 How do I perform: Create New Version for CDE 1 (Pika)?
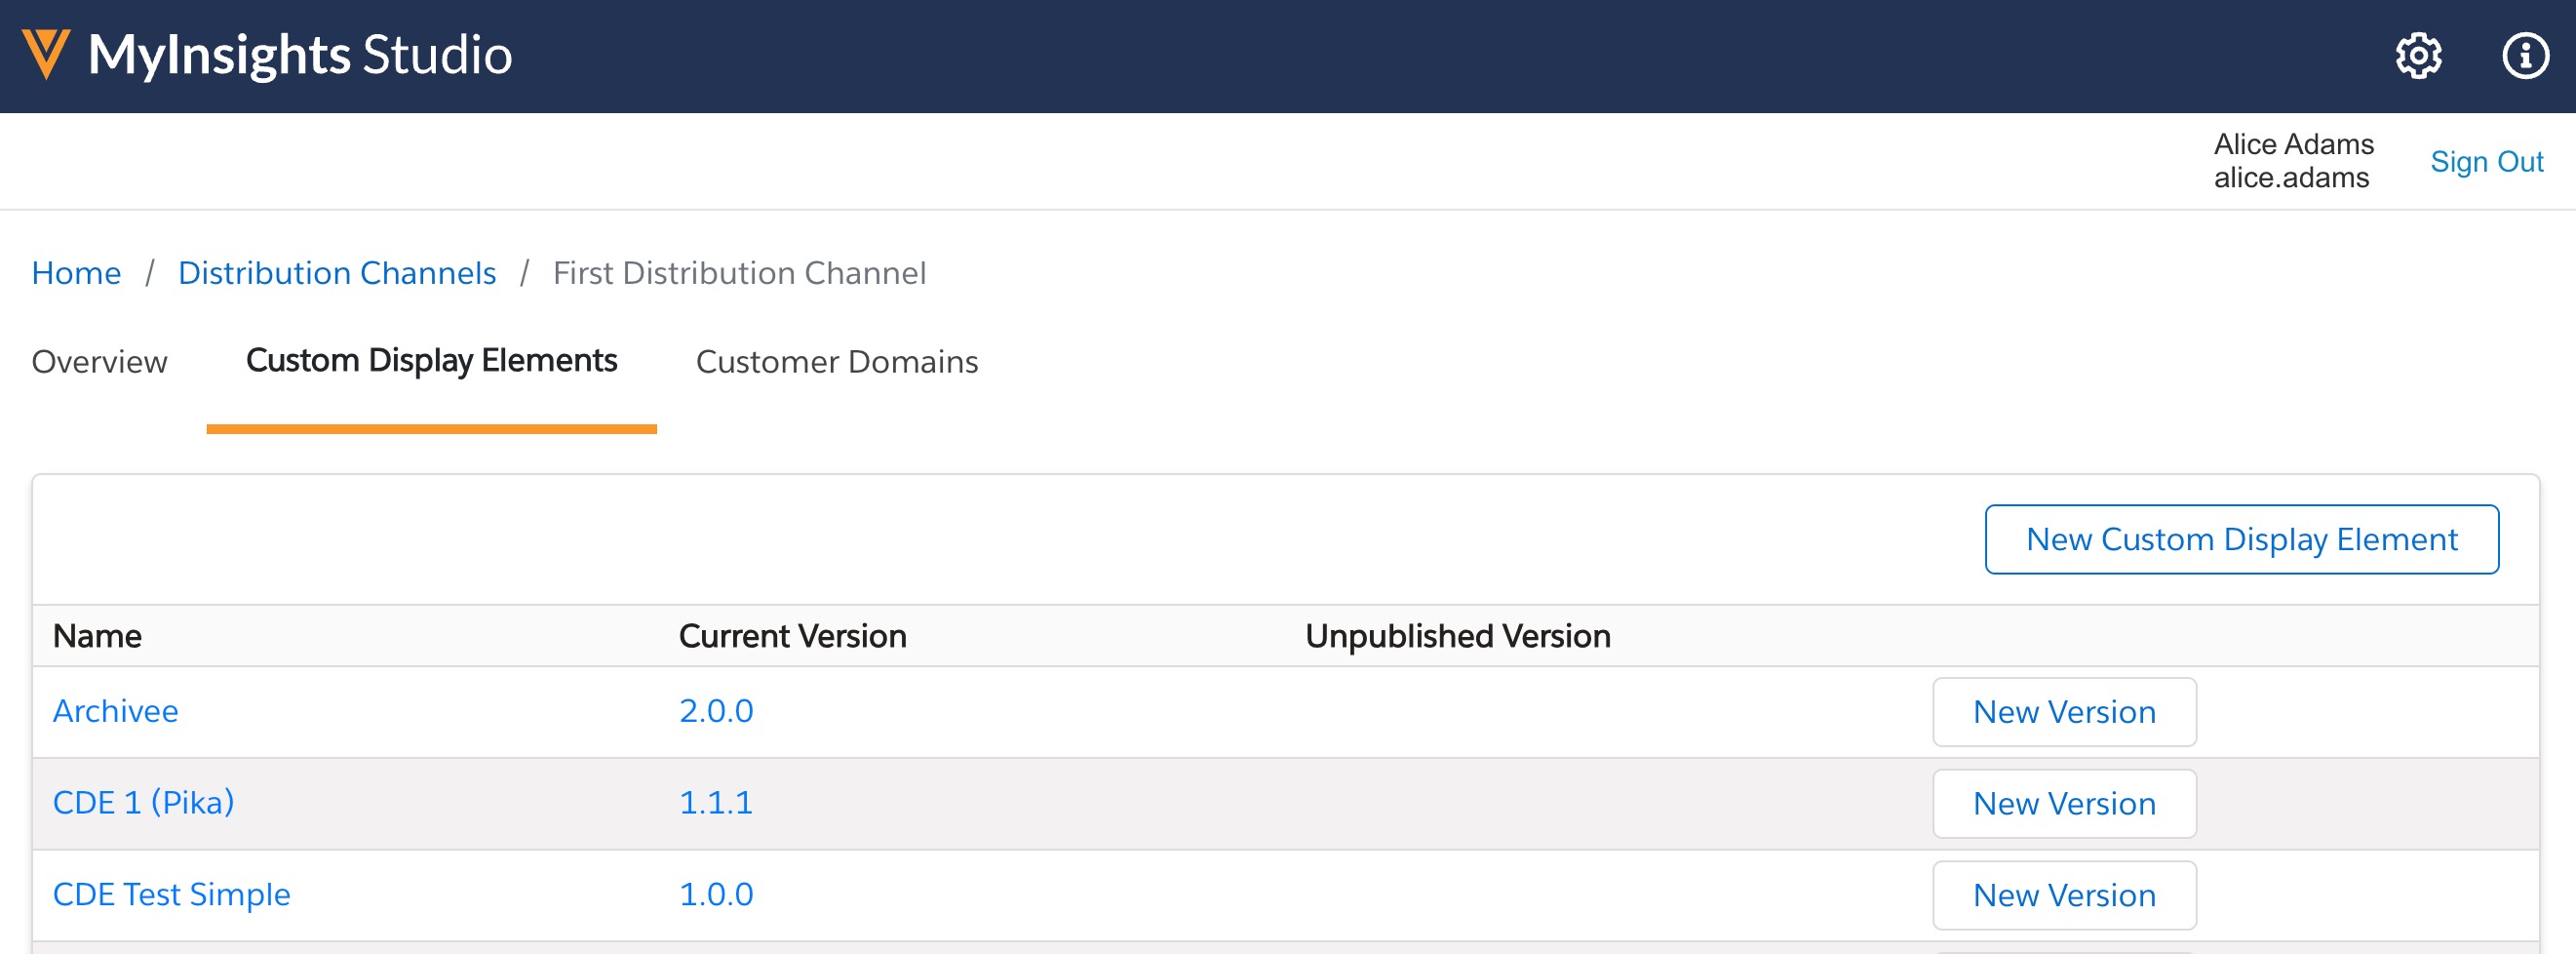[2063, 804]
